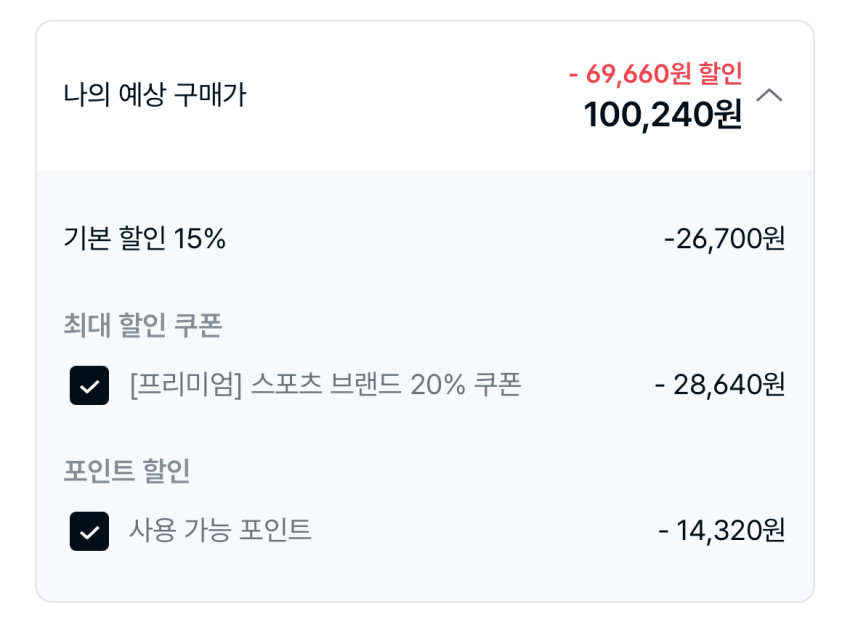Screen dimensions: 850x622
Task: Click the 포인트 할인 section heading
Action: pos(126,470)
